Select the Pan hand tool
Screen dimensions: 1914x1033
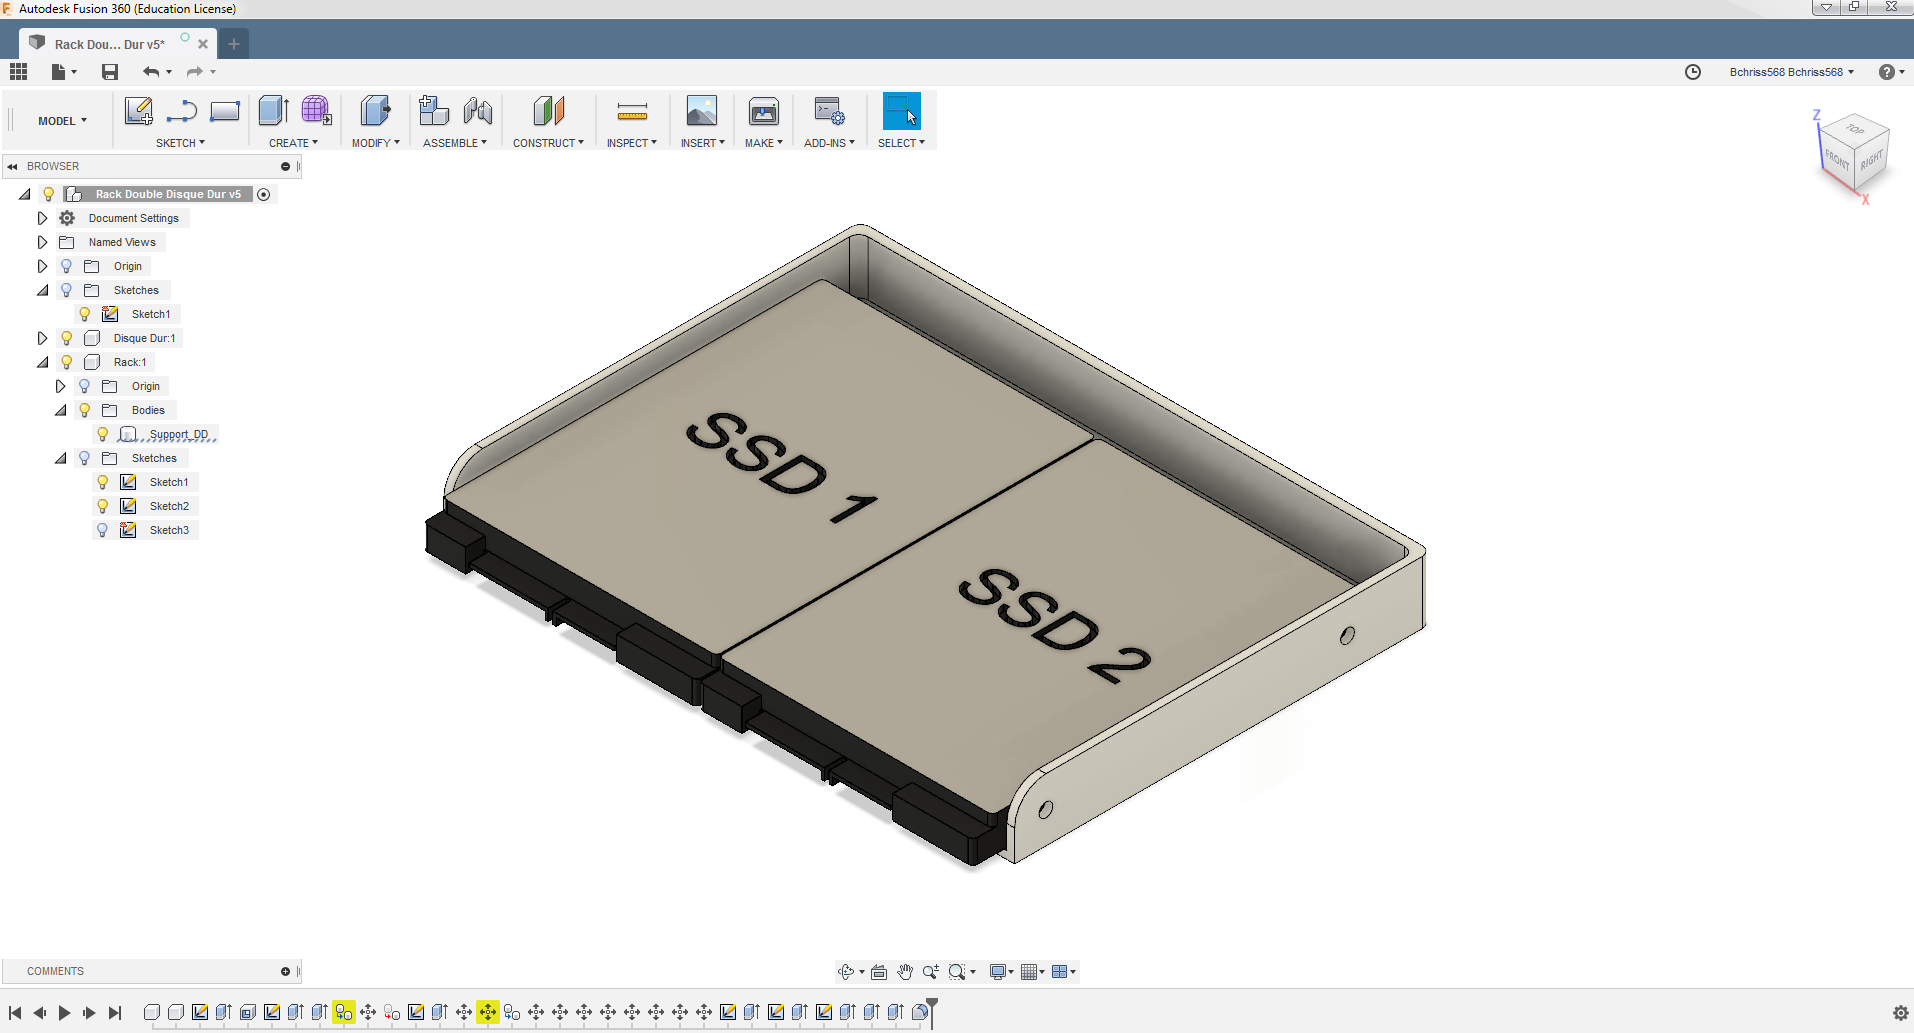(905, 972)
